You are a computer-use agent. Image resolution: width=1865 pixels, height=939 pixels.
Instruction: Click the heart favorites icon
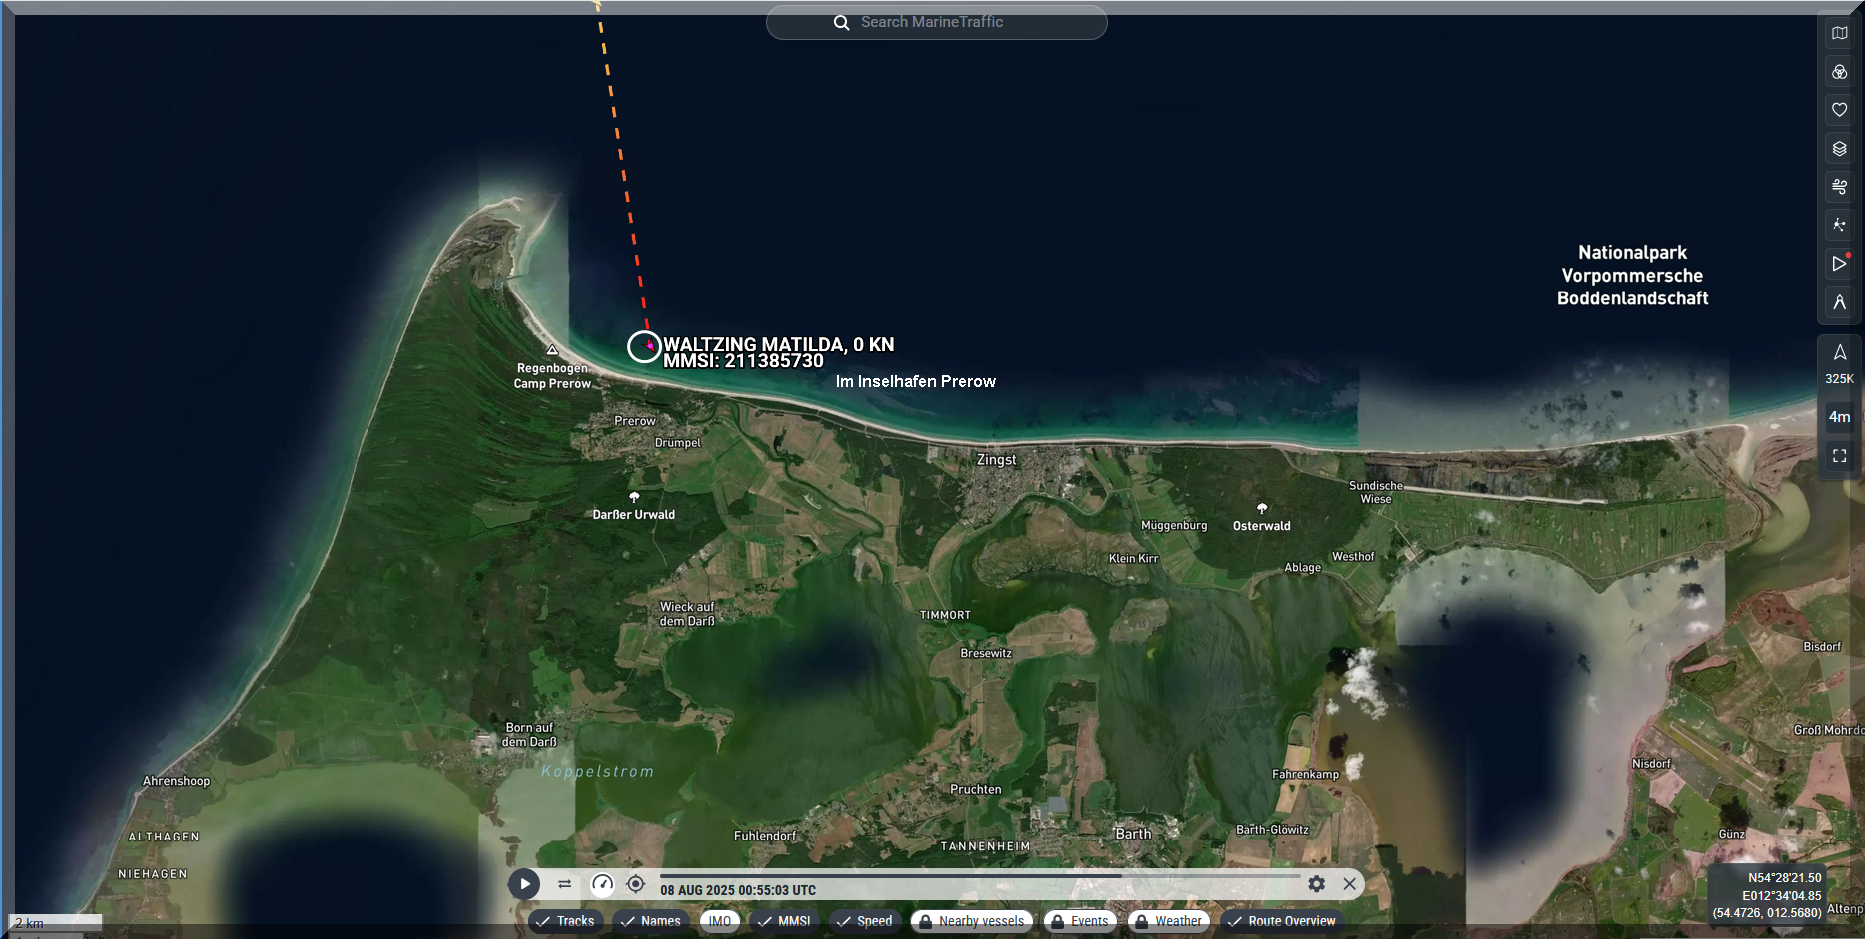click(1839, 110)
